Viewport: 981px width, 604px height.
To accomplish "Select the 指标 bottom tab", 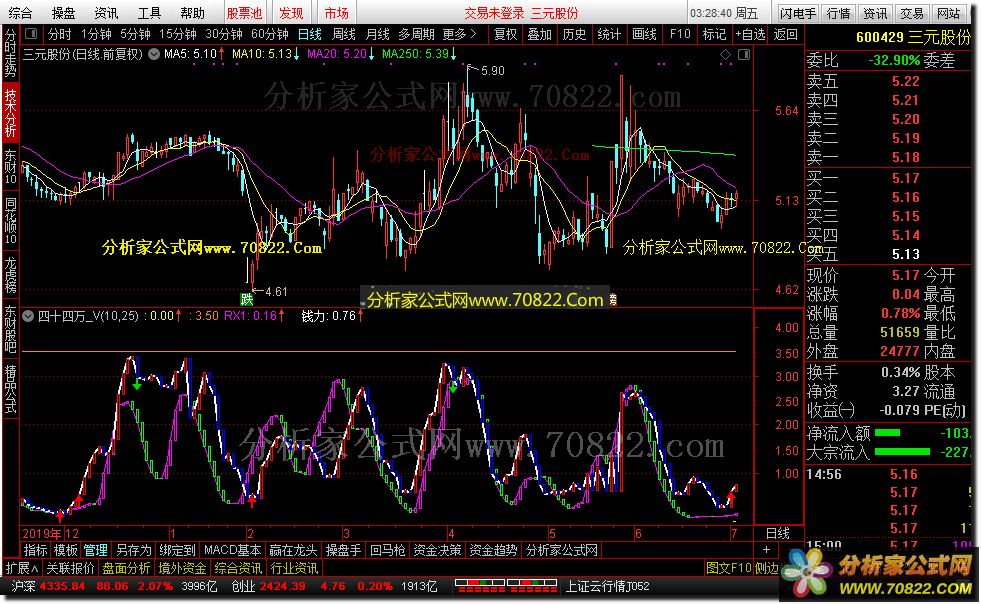I will [35, 550].
